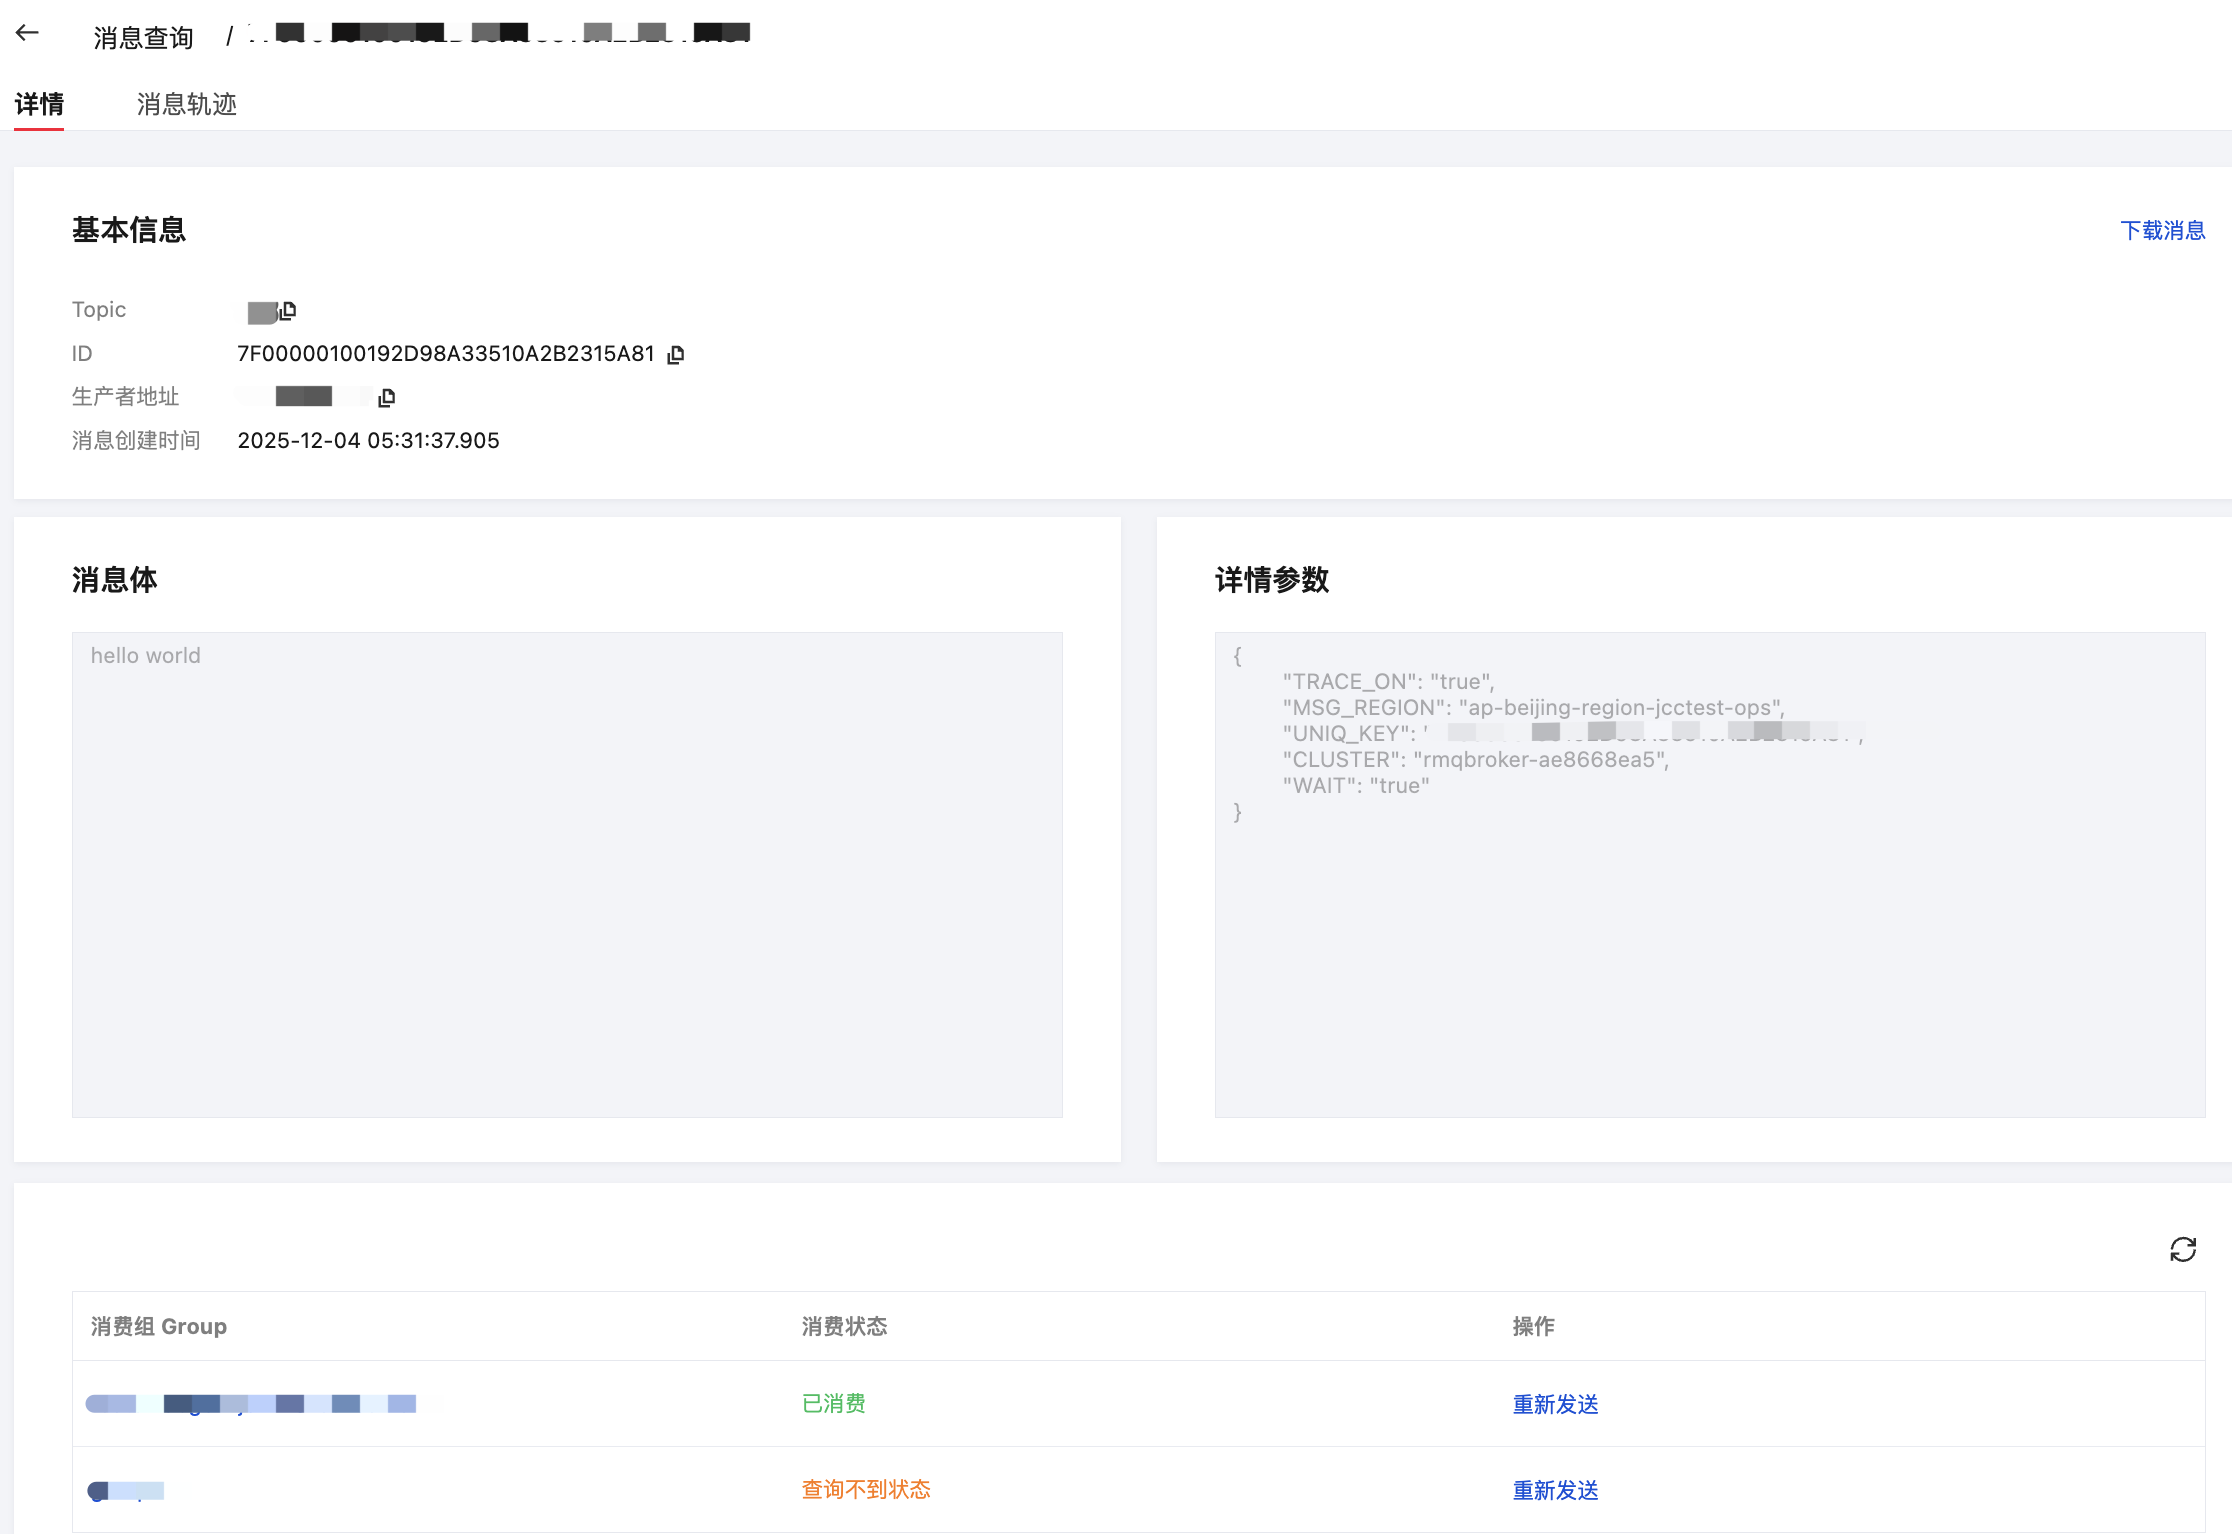The width and height of the screenshot is (2232, 1534).
Task: Open the 消息轨迹 tab
Action: click(x=187, y=104)
